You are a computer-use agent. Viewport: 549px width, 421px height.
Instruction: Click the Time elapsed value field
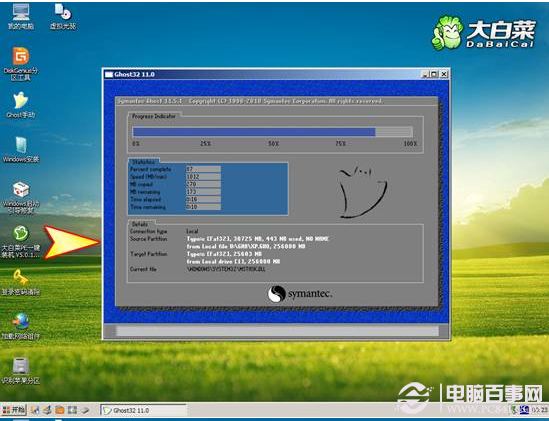[x=203, y=199]
